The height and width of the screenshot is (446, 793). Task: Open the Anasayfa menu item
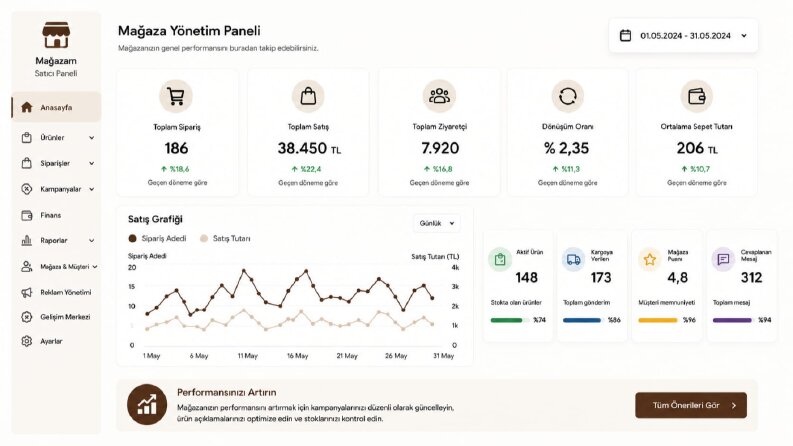[x=56, y=107]
